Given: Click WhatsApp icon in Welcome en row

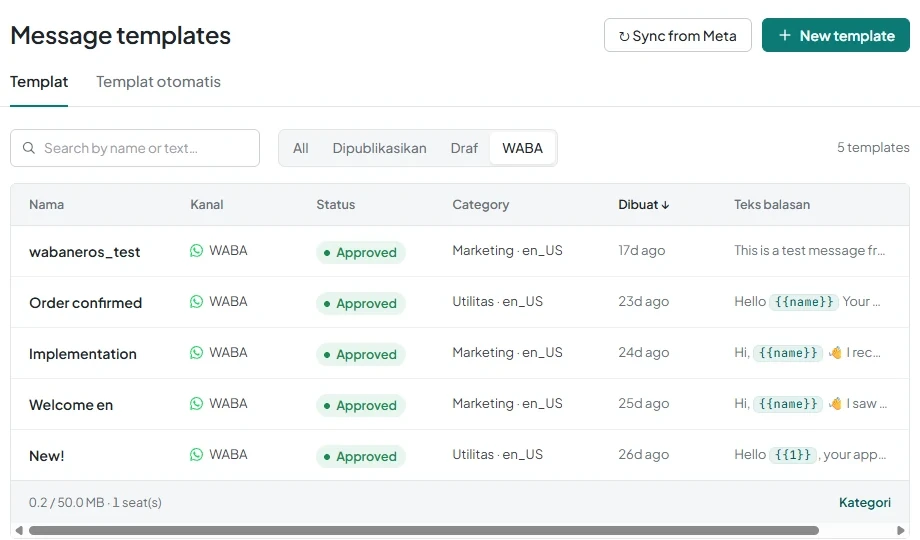Looking at the screenshot, I should click(x=196, y=404).
